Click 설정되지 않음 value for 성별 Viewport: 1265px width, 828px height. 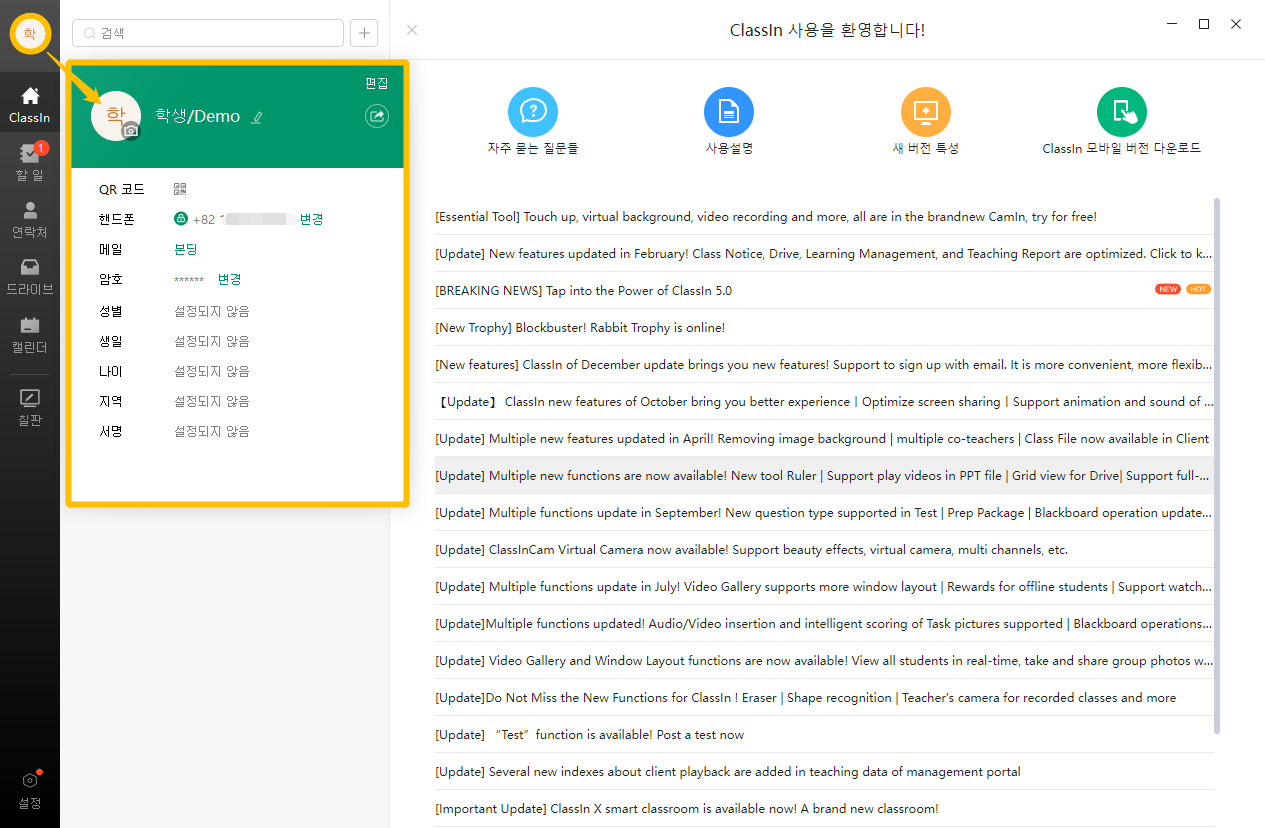pyautogui.click(x=212, y=311)
